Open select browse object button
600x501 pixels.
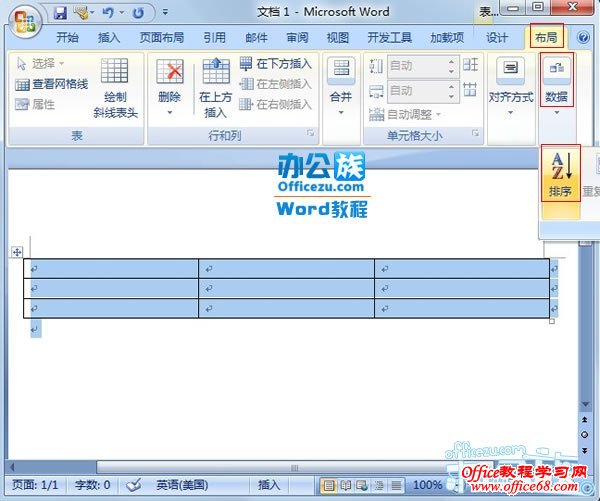pos(585,435)
